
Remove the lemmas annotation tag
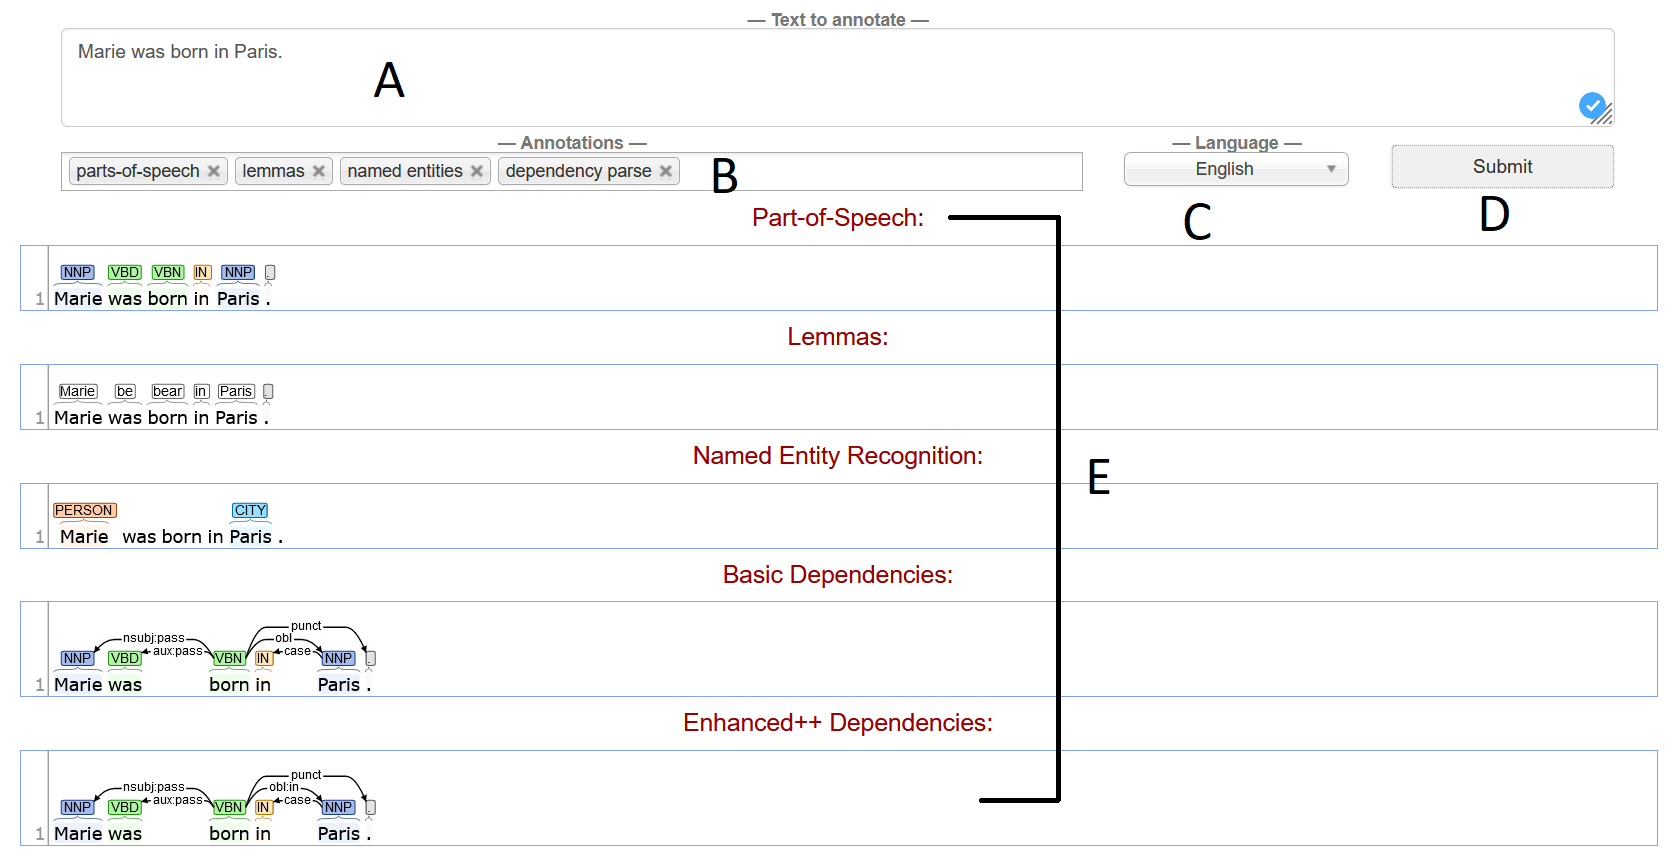tap(318, 171)
